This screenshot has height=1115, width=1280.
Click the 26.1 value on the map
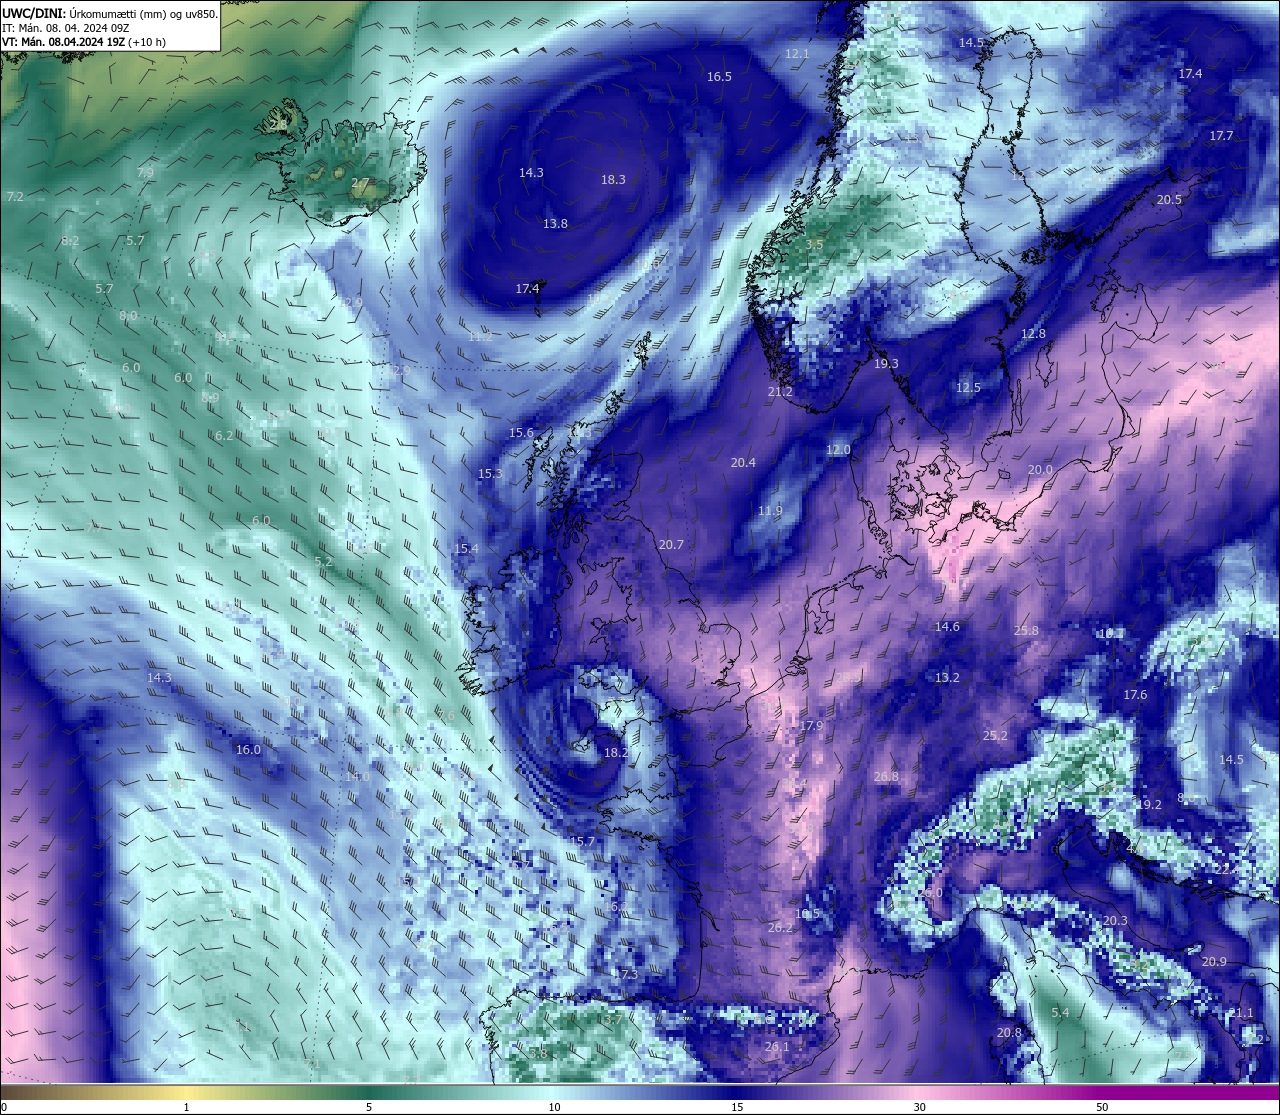(x=777, y=1047)
